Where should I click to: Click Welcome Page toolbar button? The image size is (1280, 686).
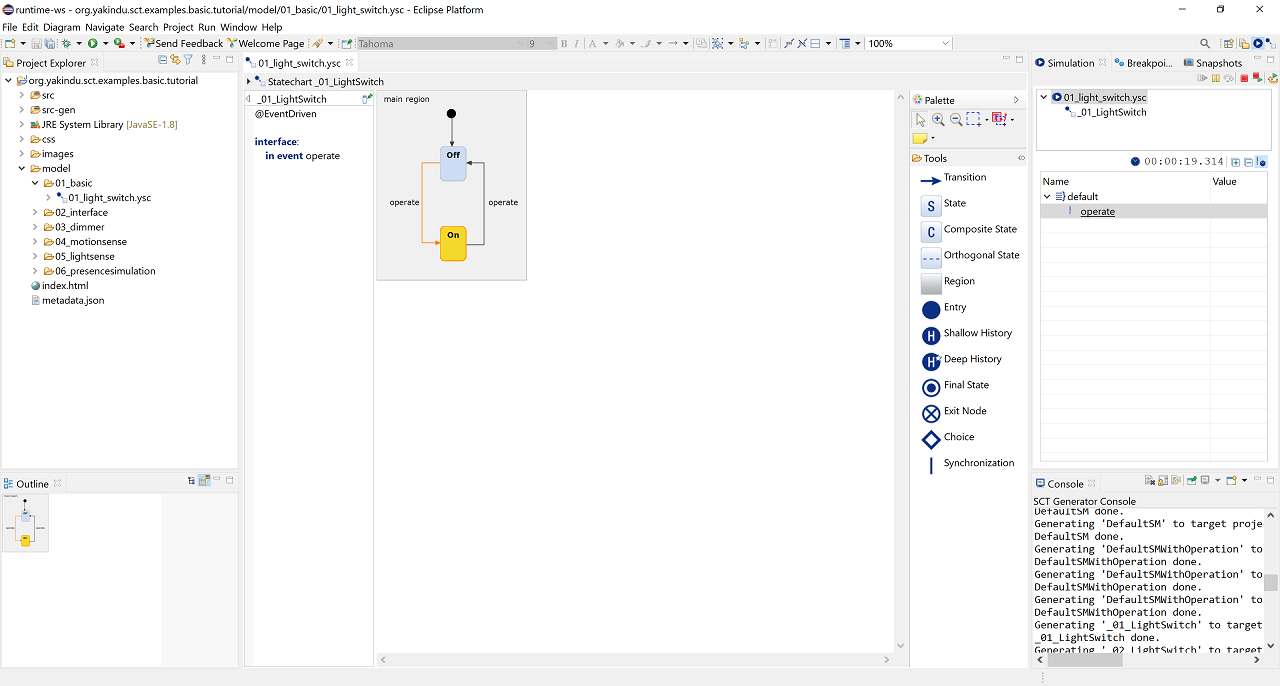[266, 43]
